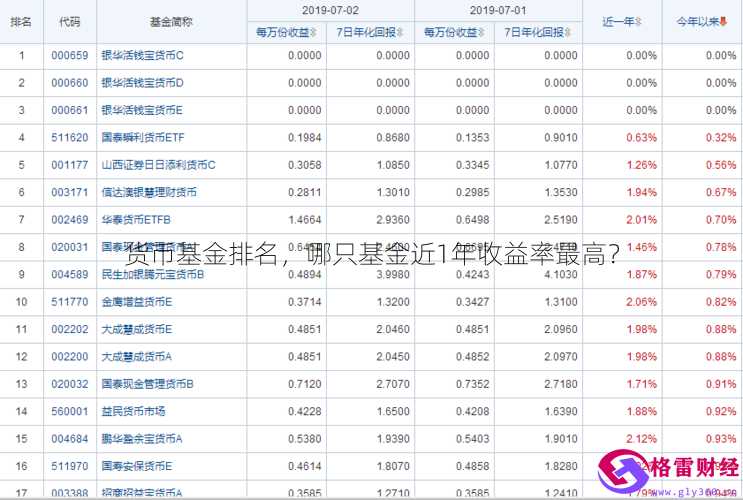Open the 华泰货币ETFB fund page
The image size is (743, 500).
136,220
